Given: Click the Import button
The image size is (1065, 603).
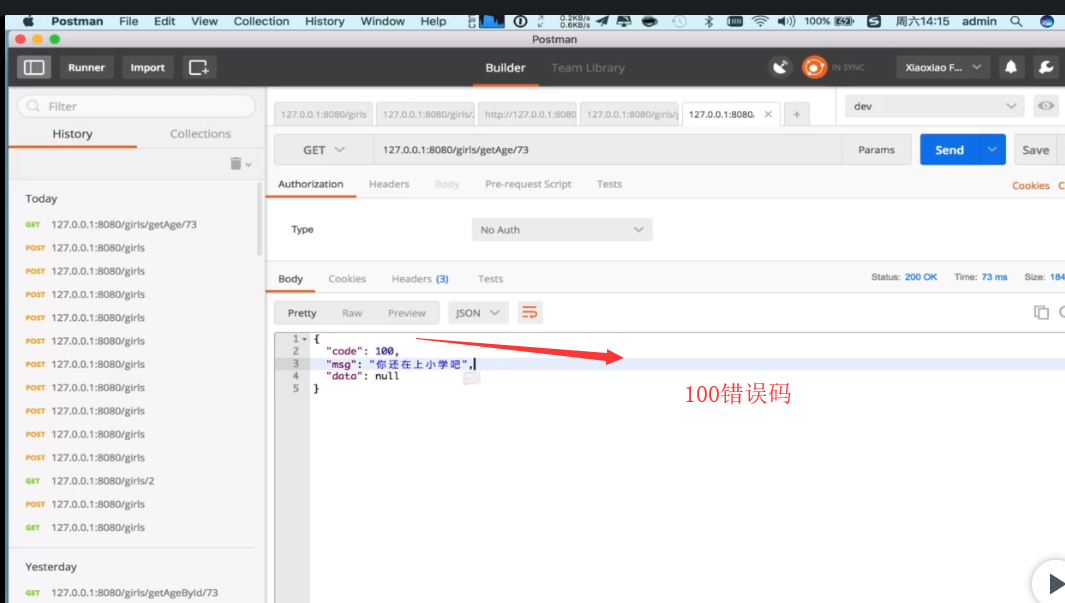Looking at the screenshot, I should [x=147, y=67].
